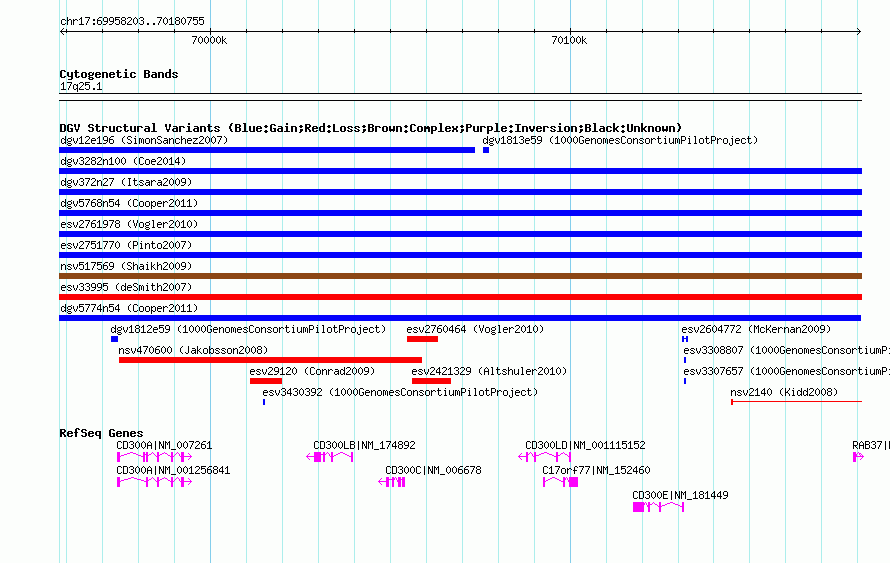
Task: Click the CD300E NM_181449 gene glyph
Action: (x=658, y=507)
